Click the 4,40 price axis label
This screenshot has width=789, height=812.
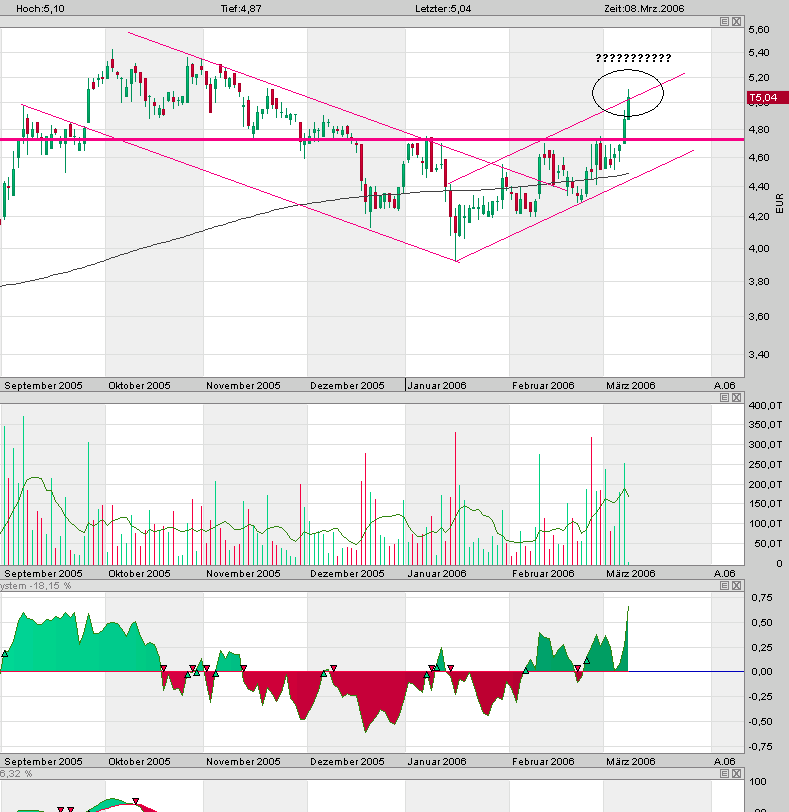point(758,186)
